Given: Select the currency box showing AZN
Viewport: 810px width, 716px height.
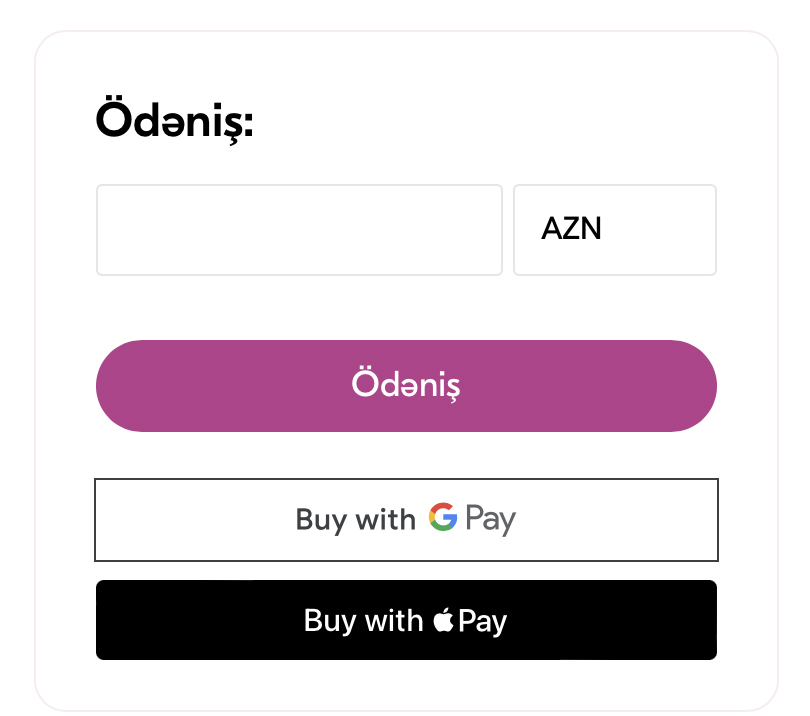Looking at the screenshot, I should [615, 230].
